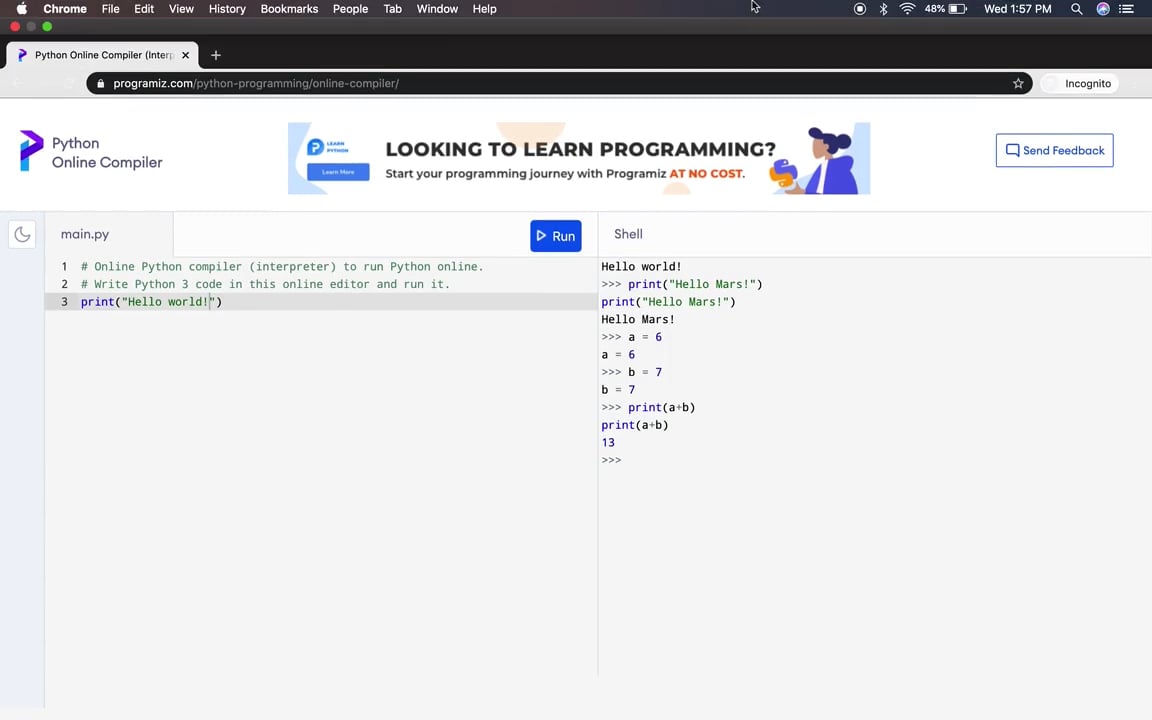Toggle dark mode moon icon
The width and height of the screenshot is (1152, 720).
pyautogui.click(x=22, y=234)
